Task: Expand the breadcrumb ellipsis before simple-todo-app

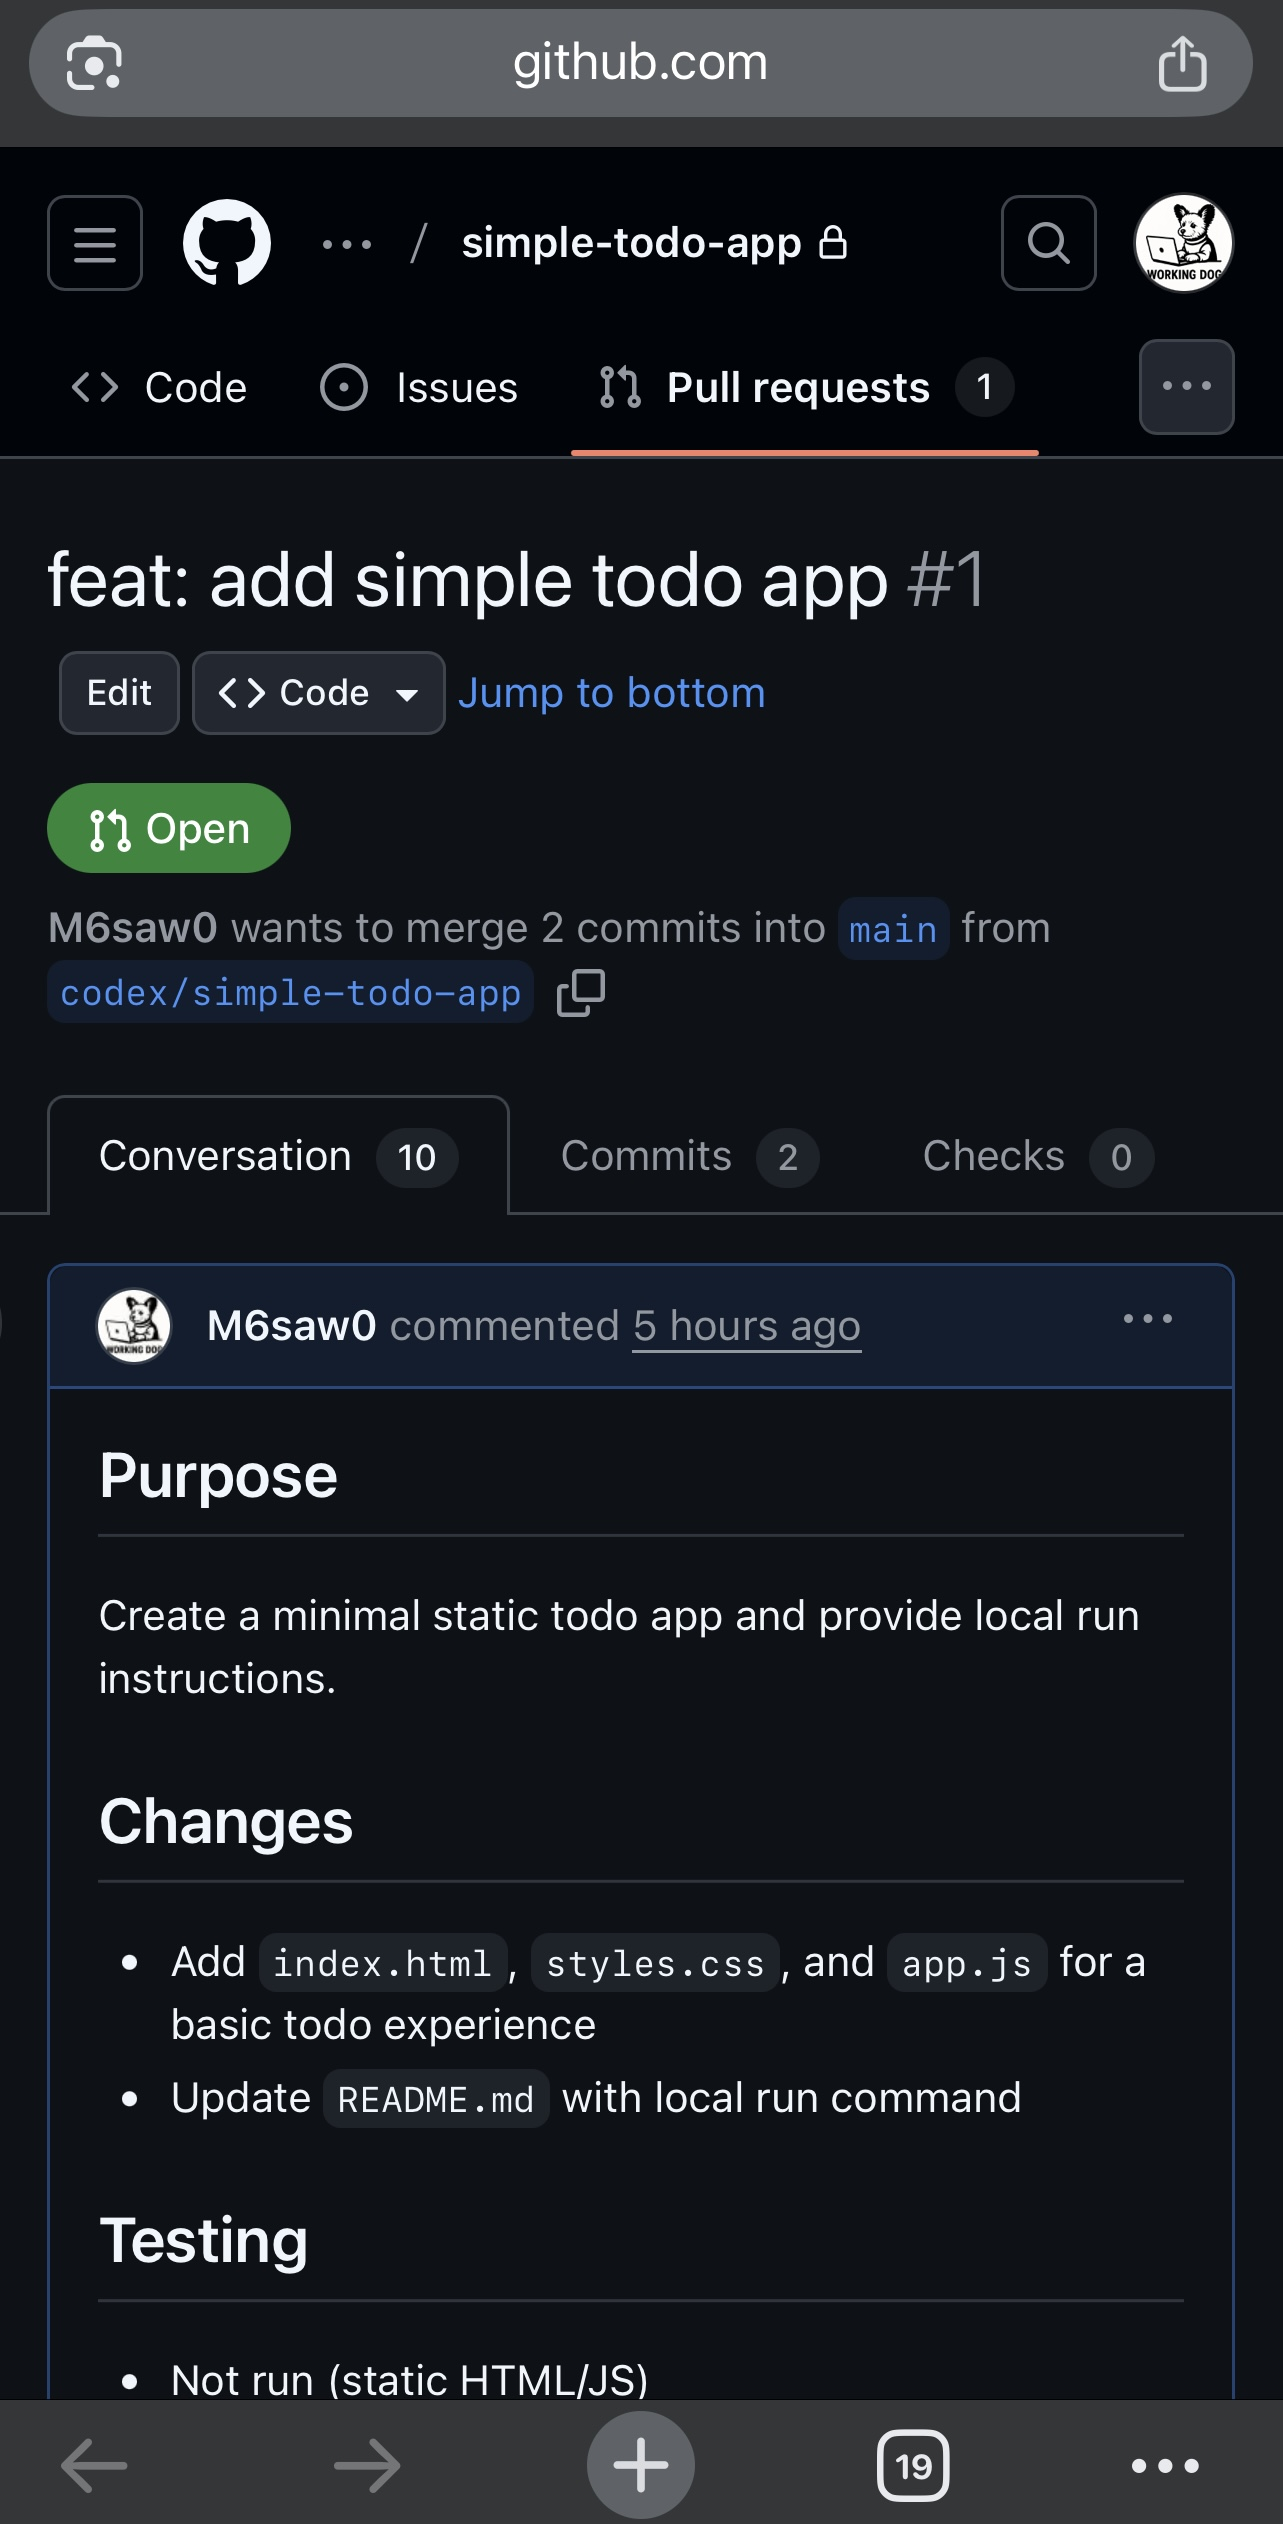Action: click(344, 243)
